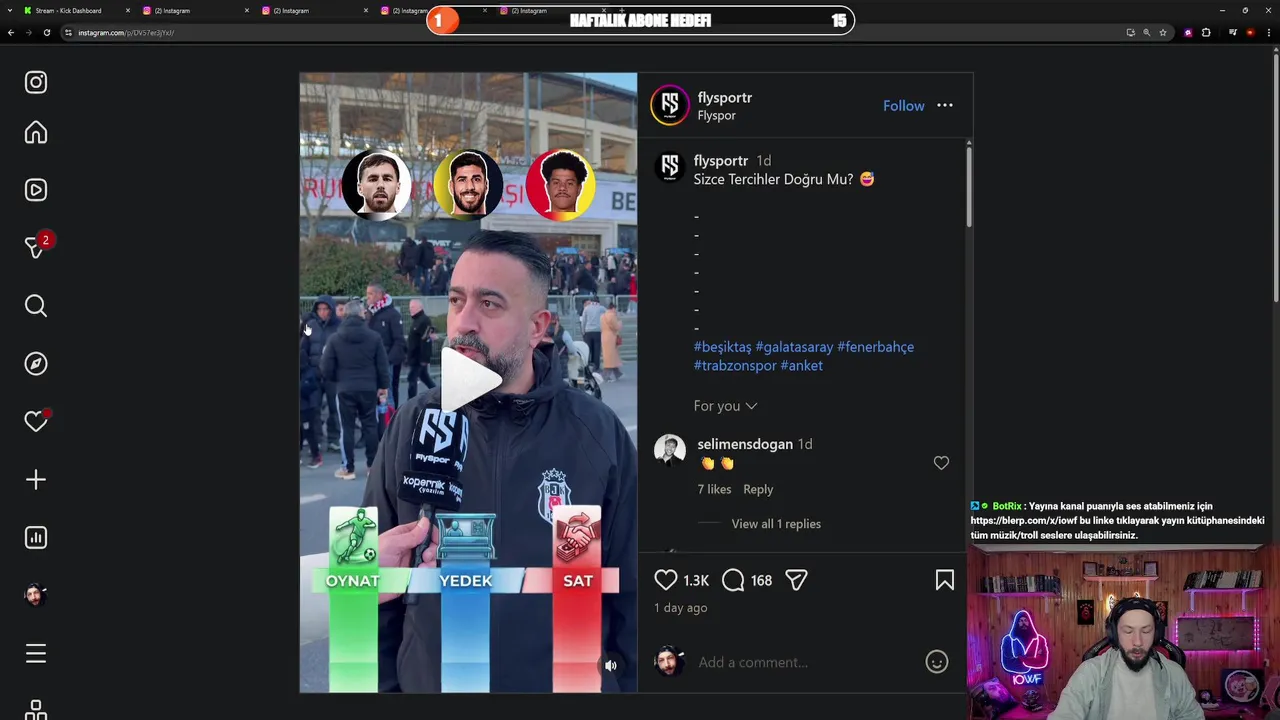This screenshot has width=1280, height=720.
Task: Like the post with the heart icon
Action: [x=665, y=580]
